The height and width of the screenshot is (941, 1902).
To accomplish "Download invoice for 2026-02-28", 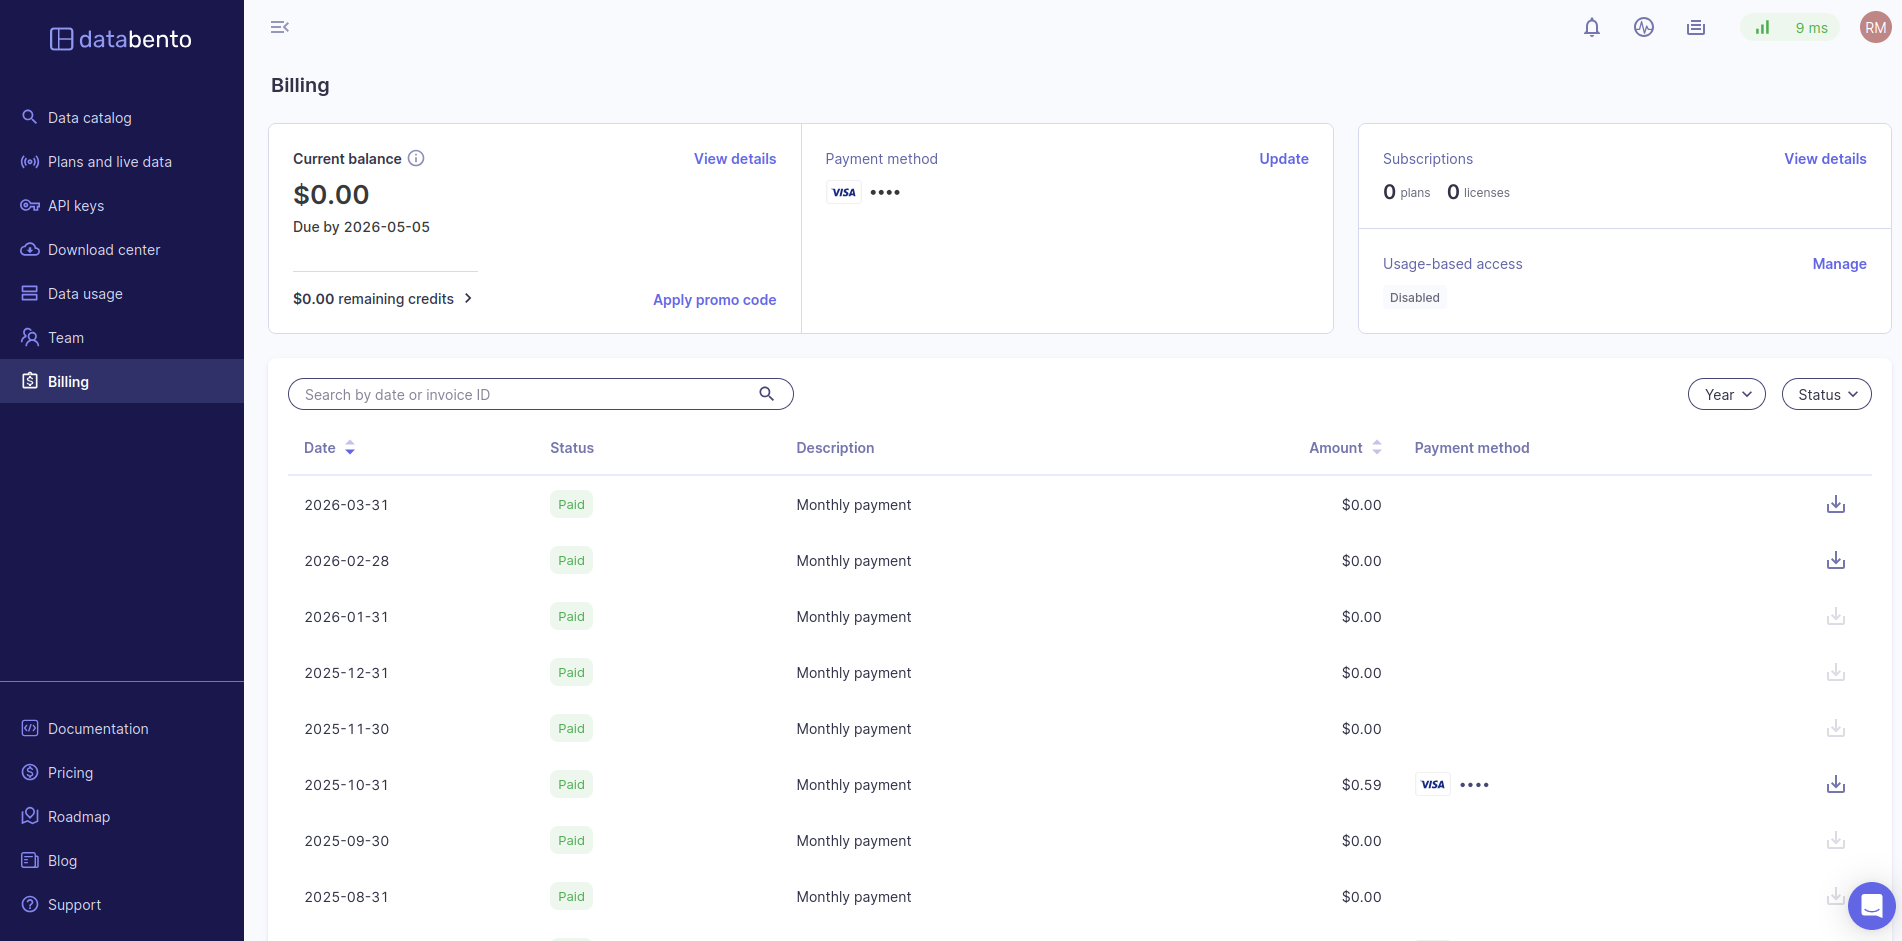I will 1836,561.
